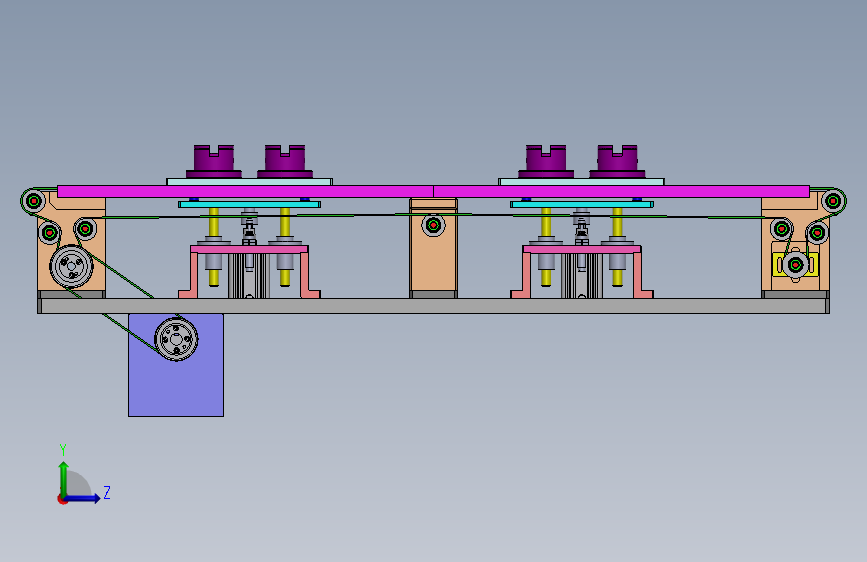Select the leftmost purple fixture on top

(214, 162)
